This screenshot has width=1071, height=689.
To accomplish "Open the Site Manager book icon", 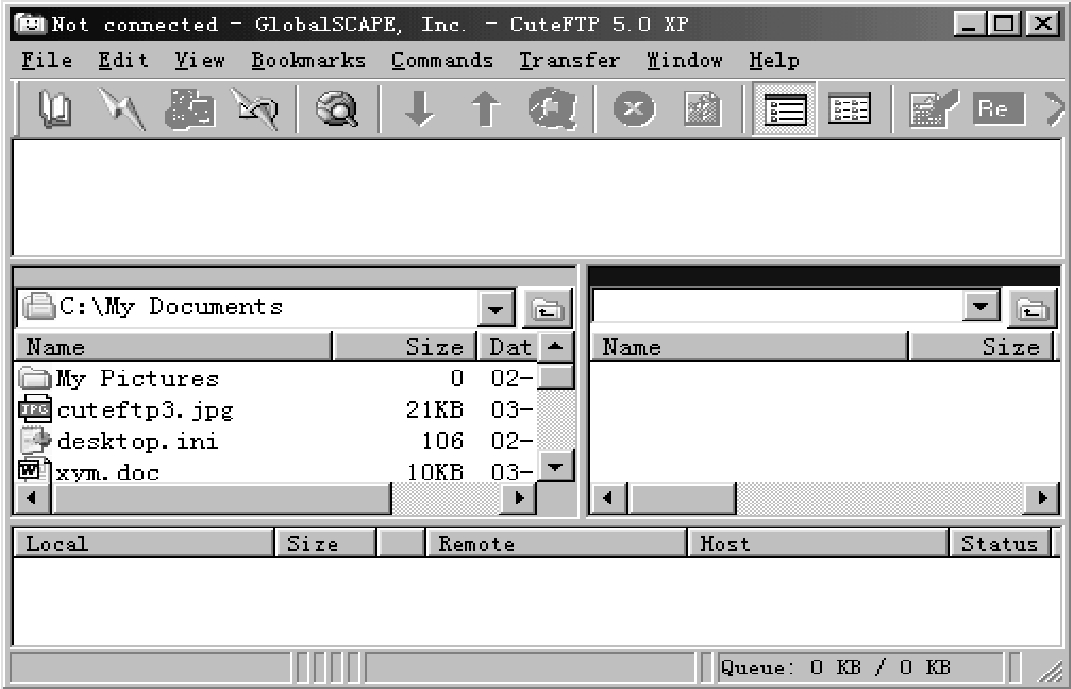I will pos(55,109).
